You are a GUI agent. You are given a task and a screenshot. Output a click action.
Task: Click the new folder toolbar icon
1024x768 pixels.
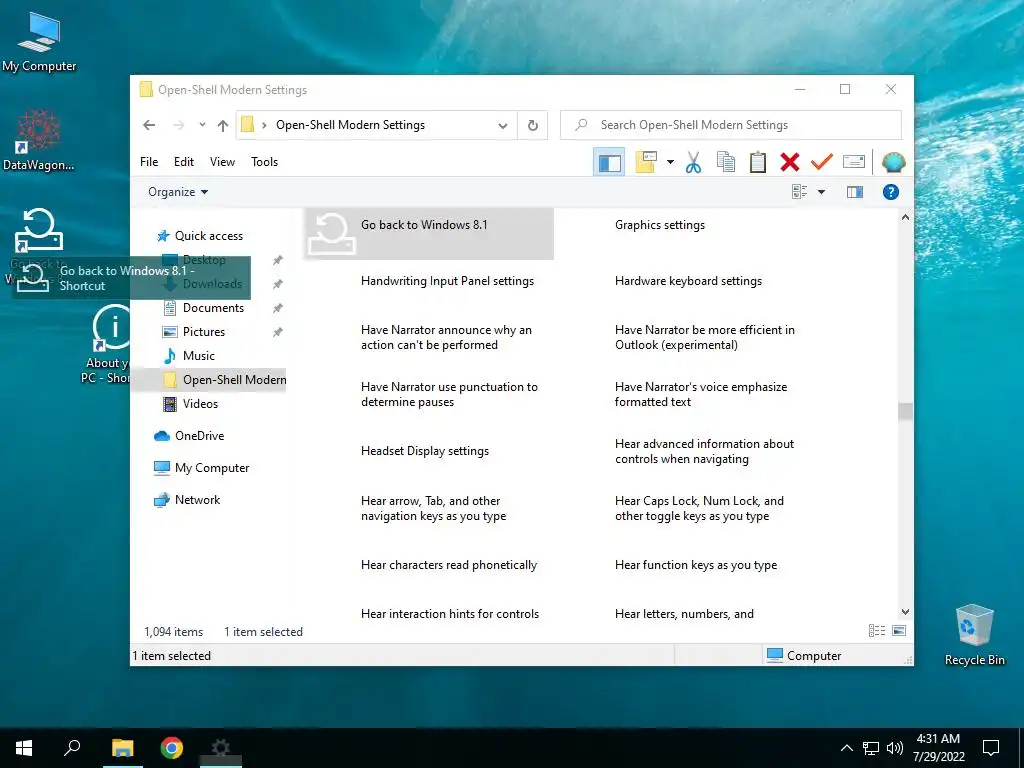[x=645, y=162]
